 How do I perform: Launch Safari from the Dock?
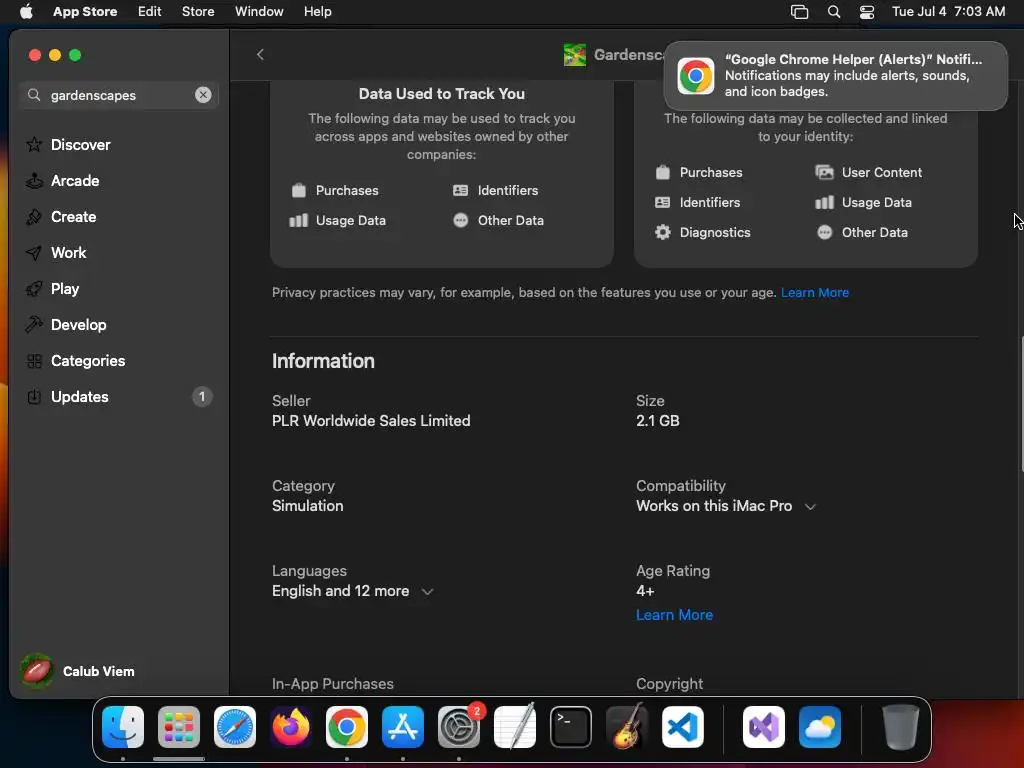235,727
